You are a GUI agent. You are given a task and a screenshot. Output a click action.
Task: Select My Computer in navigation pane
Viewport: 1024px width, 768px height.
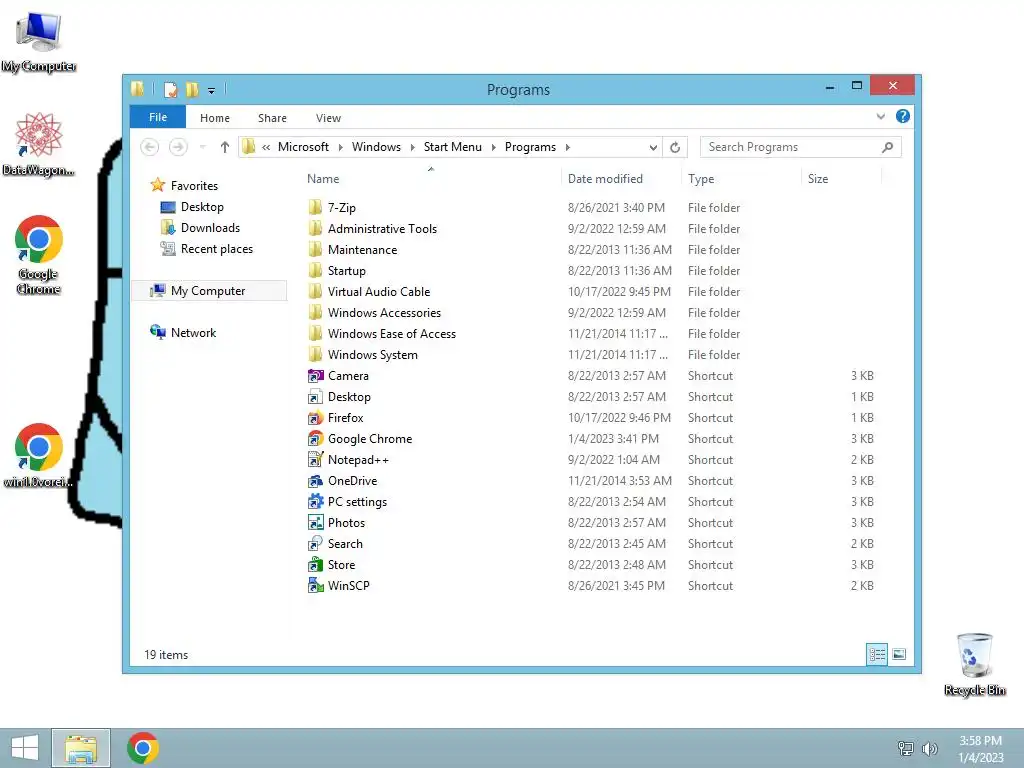[208, 291]
